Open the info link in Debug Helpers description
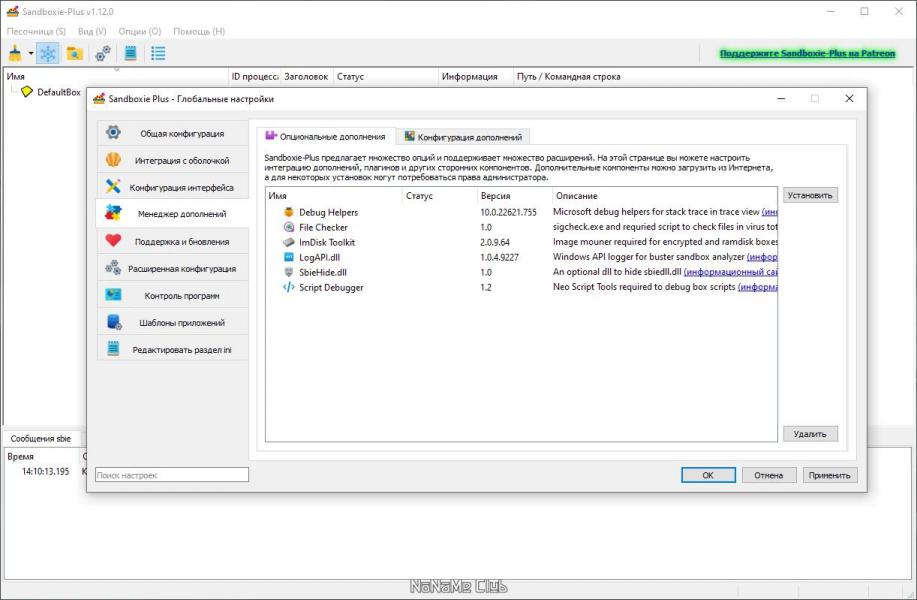917x600 pixels. pyautogui.click(x=770, y=212)
